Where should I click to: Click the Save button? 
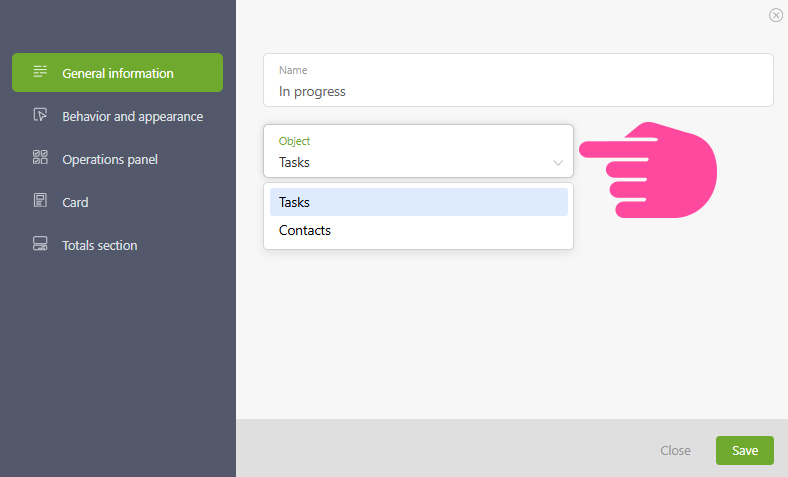(x=745, y=450)
